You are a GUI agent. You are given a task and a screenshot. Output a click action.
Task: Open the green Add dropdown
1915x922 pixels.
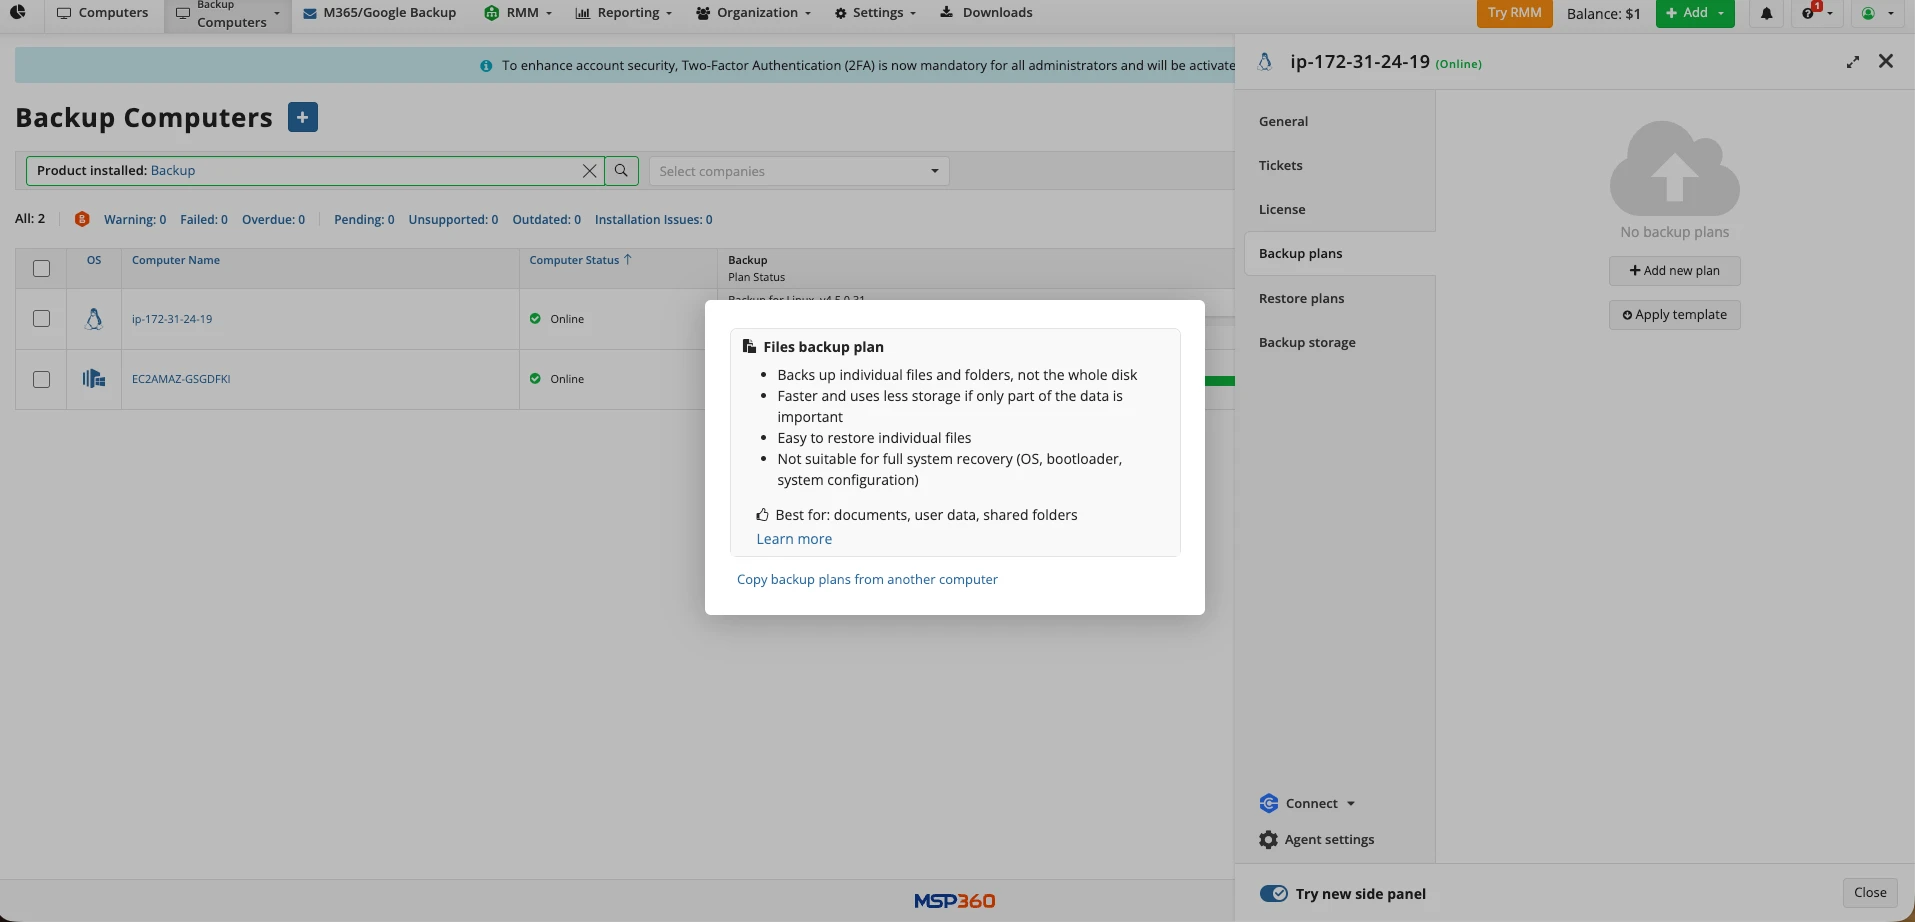[x=1695, y=13]
